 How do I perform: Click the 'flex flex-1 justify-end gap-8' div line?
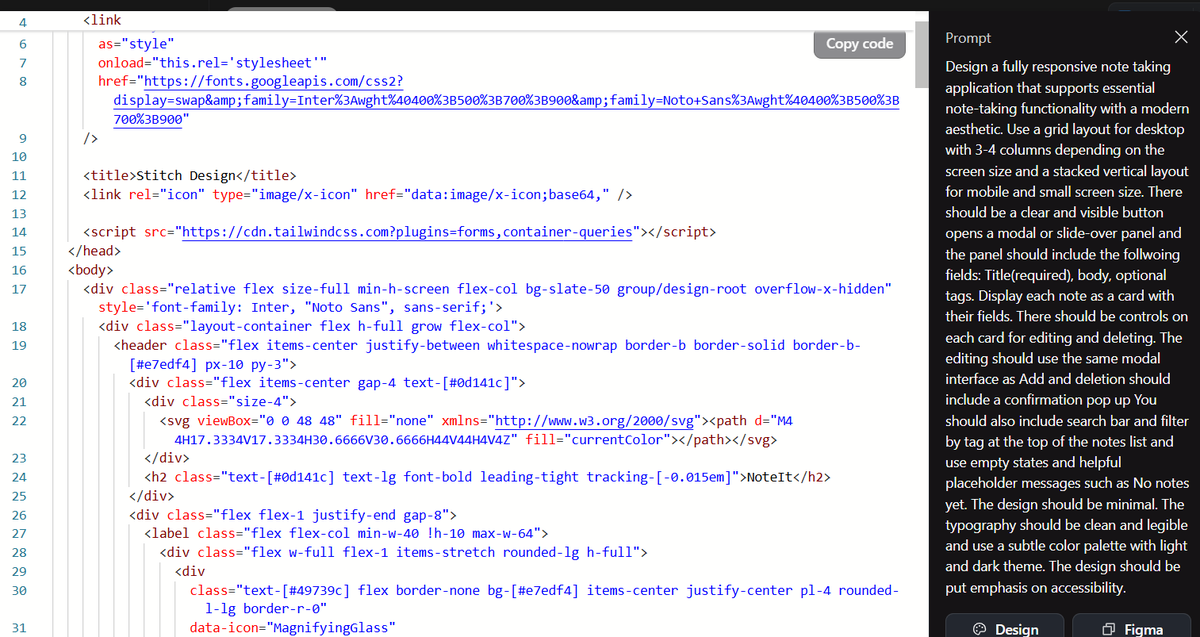[294, 515]
